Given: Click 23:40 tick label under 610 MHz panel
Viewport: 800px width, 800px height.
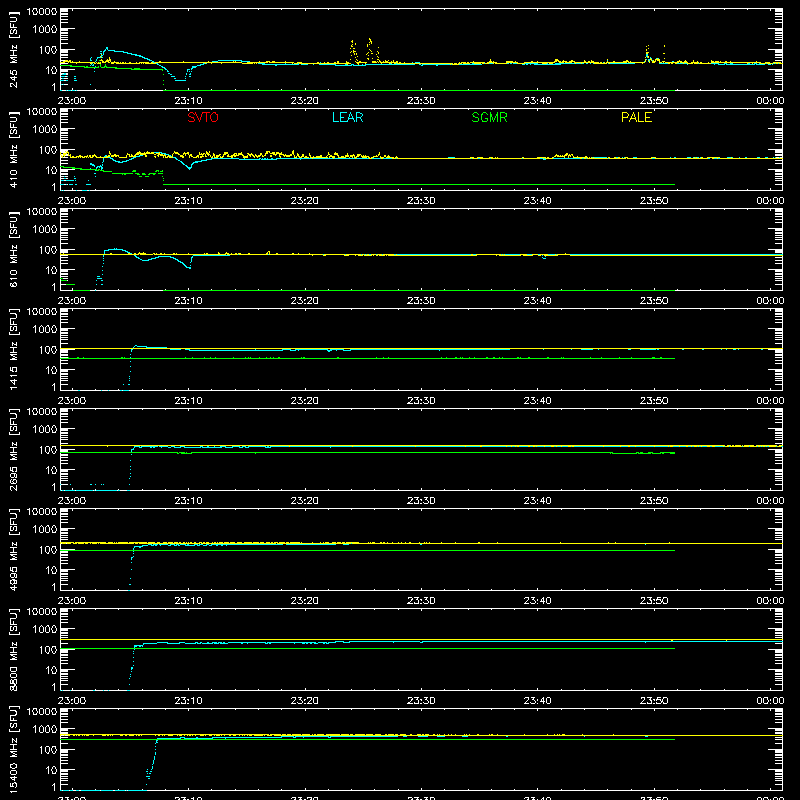Looking at the screenshot, I should (x=537, y=301).
